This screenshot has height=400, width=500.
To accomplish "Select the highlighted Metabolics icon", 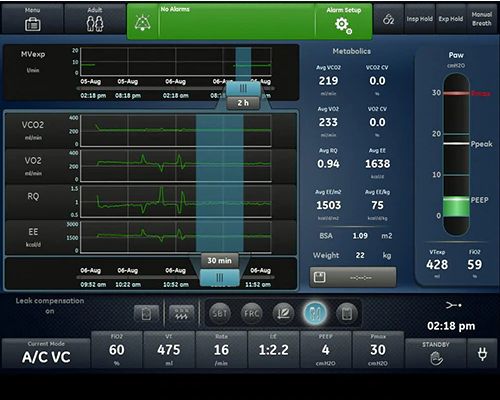I will [315, 313].
